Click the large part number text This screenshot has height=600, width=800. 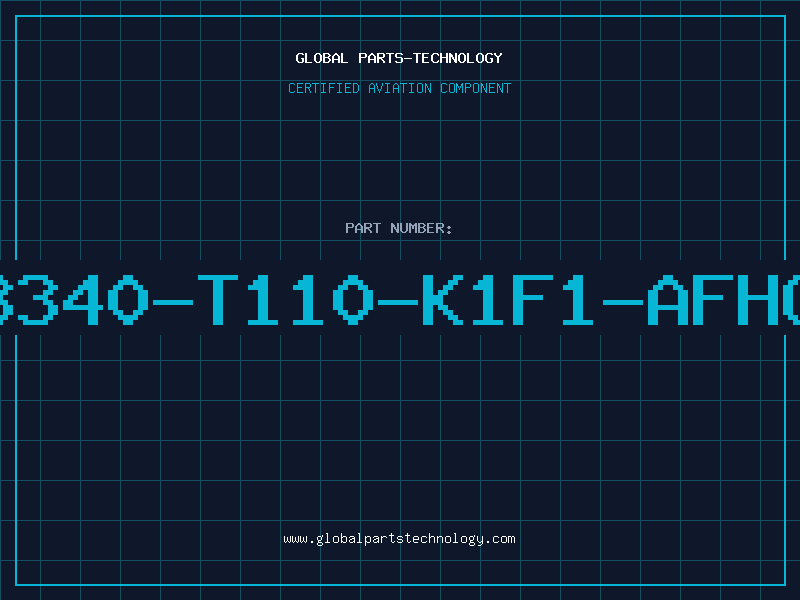coord(400,299)
